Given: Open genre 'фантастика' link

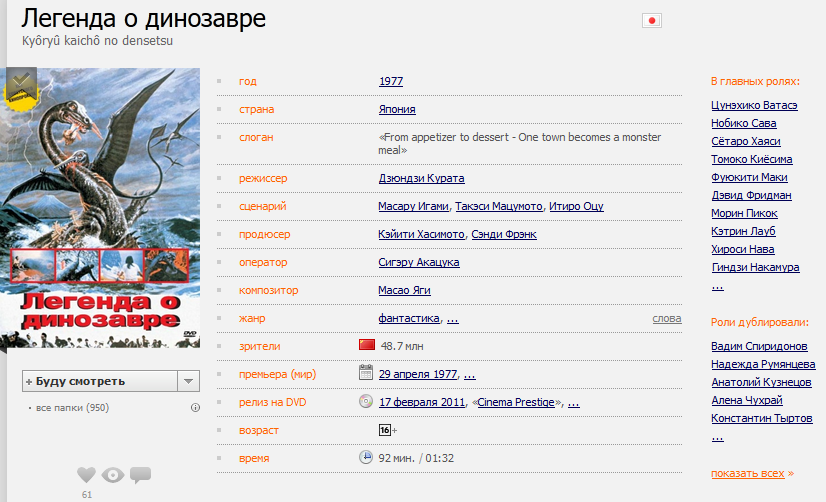Looking at the screenshot, I should tap(409, 318).
